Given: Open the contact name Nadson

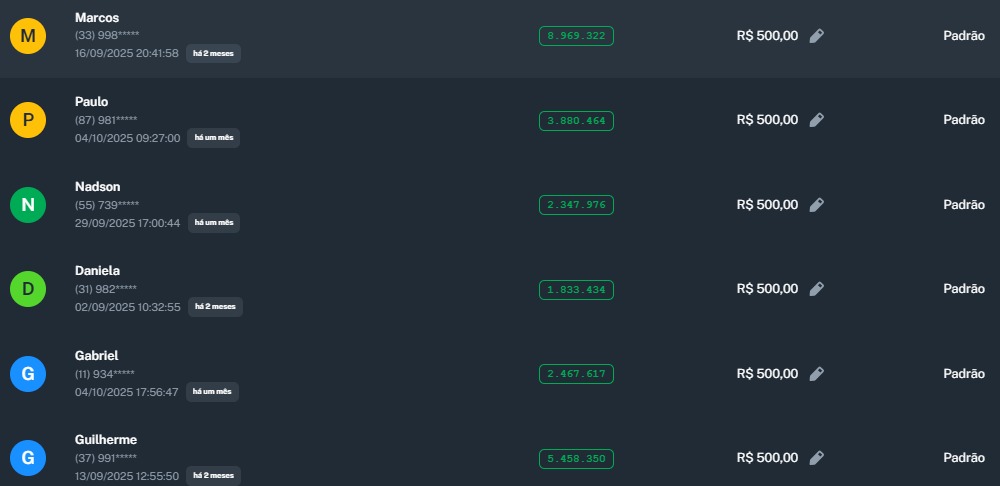Looking at the screenshot, I should (x=98, y=186).
